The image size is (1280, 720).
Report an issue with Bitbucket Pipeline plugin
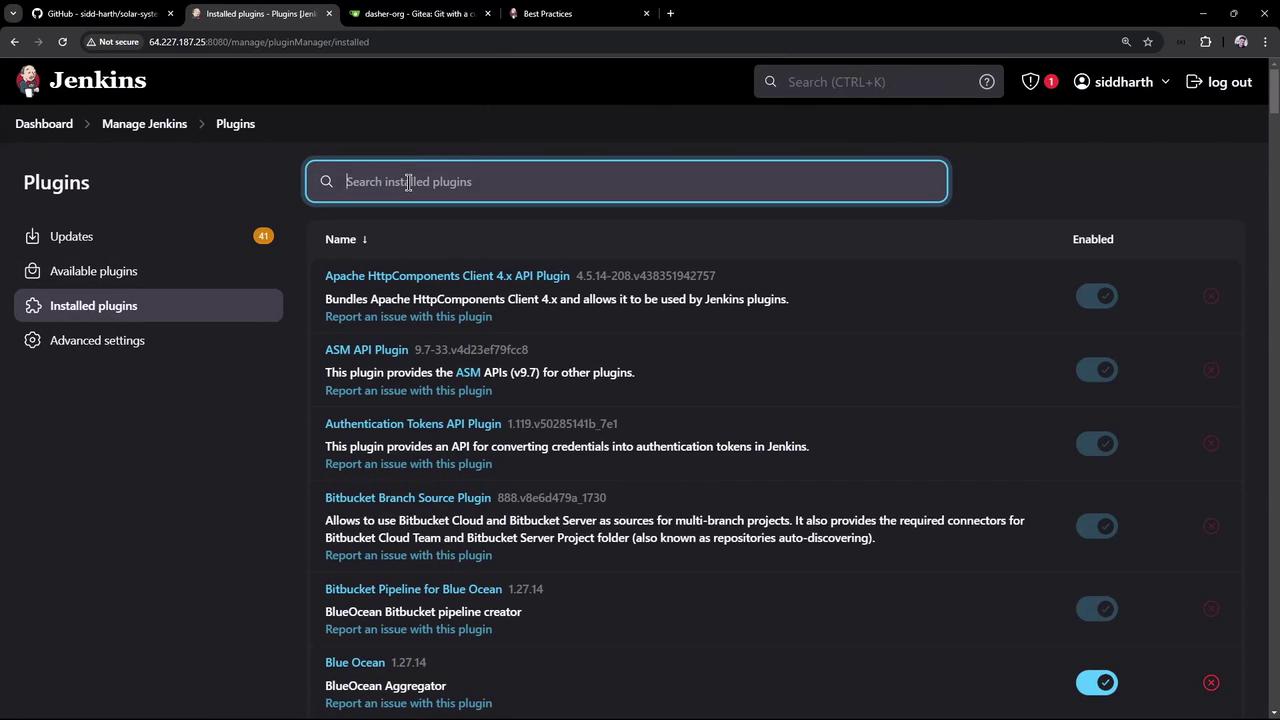pyautogui.click(x=408, y=629)
